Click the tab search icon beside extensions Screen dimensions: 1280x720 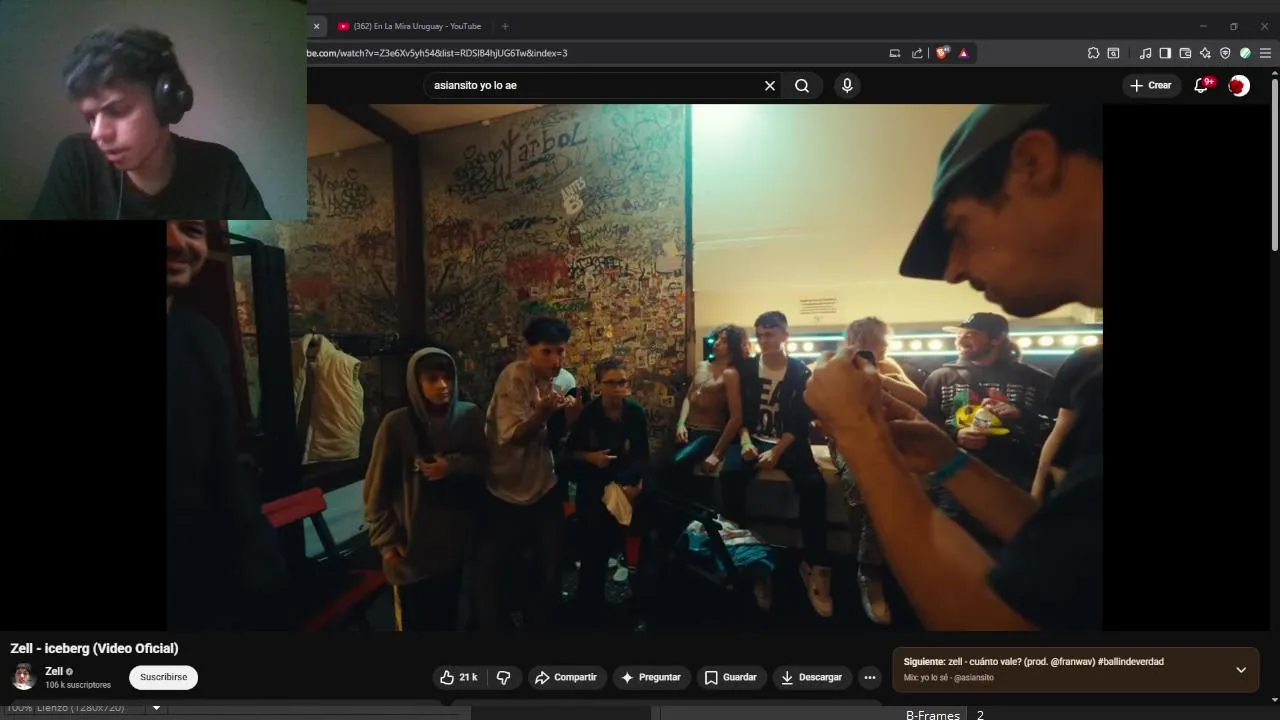click(1113, 53)
